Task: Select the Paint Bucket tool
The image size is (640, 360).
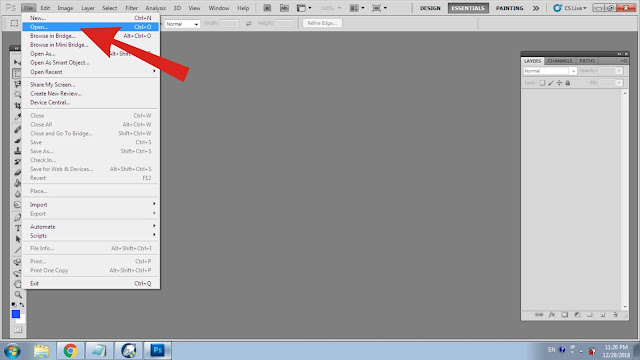Action: [17, 183]
